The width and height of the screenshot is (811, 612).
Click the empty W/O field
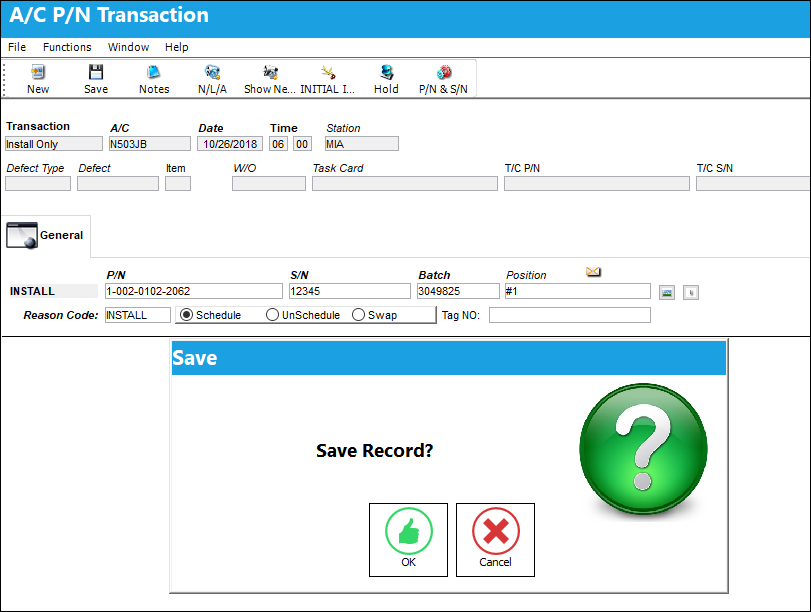(268, 184)
